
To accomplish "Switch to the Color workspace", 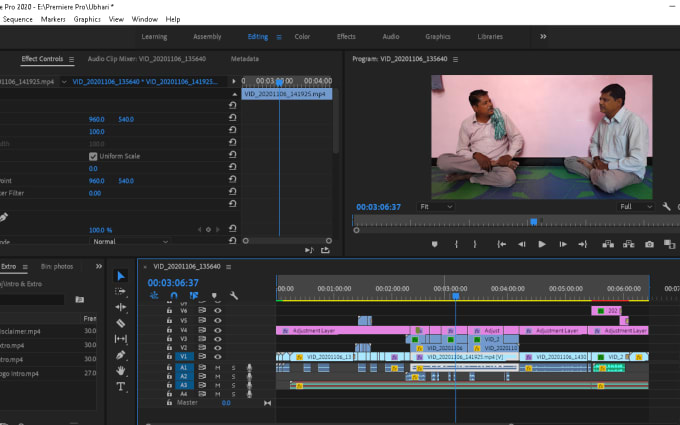I will (302, 36).
